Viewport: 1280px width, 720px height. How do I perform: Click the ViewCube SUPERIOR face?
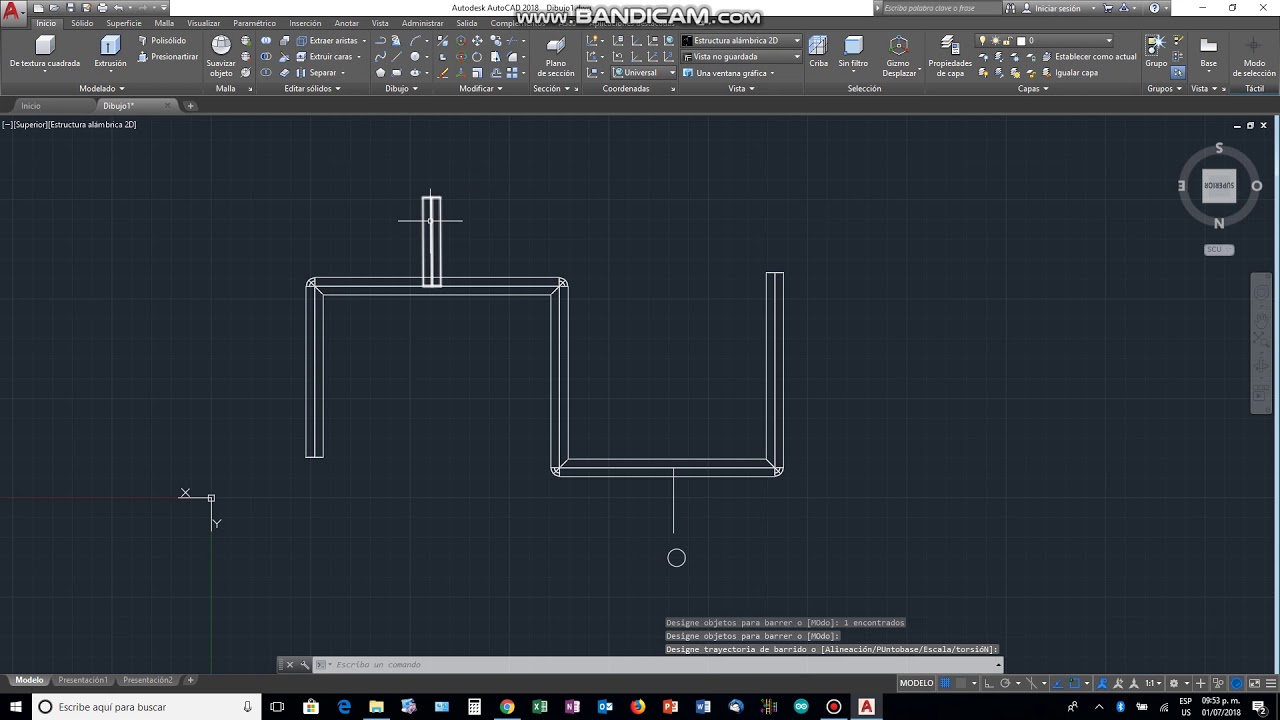pos(1218,186)
